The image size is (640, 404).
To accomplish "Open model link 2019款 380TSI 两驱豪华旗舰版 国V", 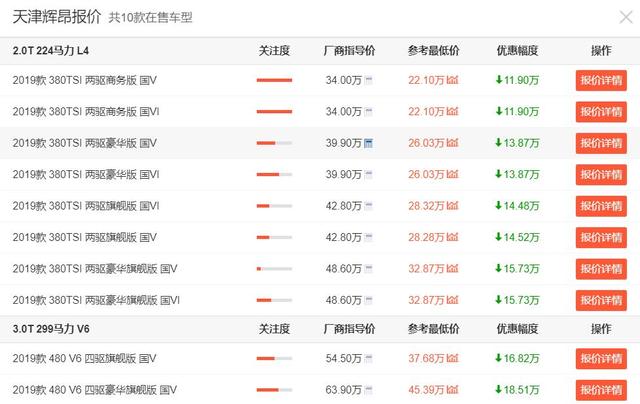I will click(95, 269).
